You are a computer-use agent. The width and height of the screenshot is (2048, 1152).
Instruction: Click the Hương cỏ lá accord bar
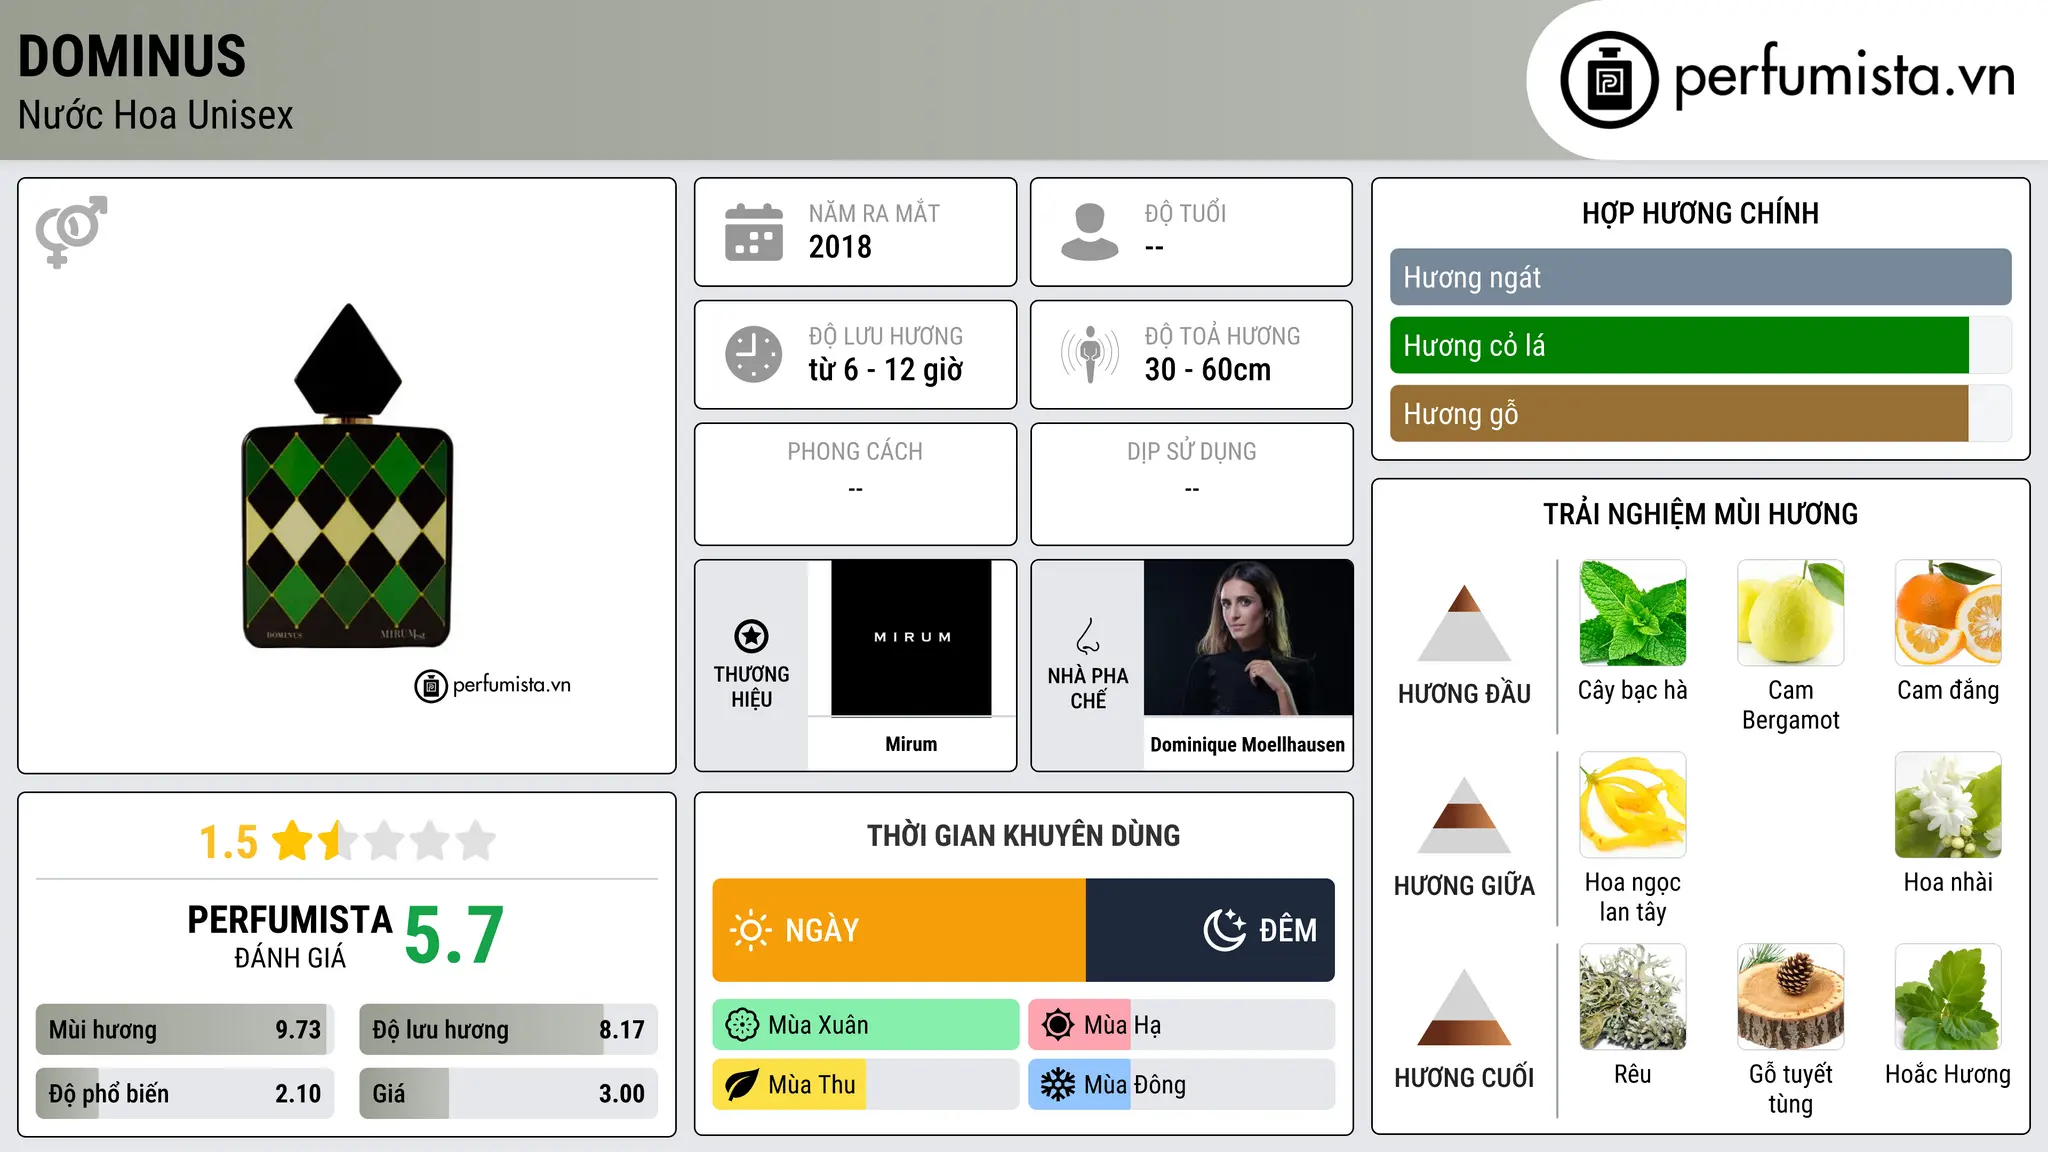click(x=1700, y=345)
